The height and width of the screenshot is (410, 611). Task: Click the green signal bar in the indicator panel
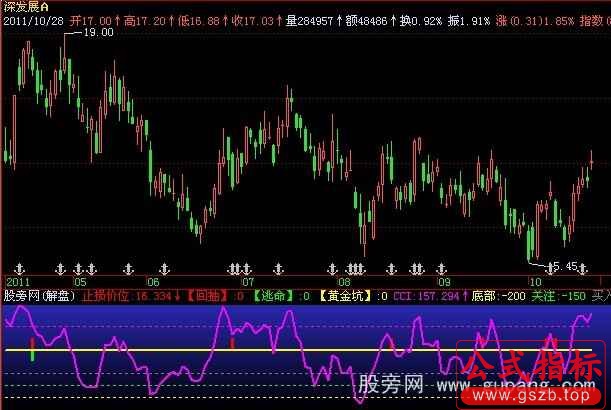(33, 350)
